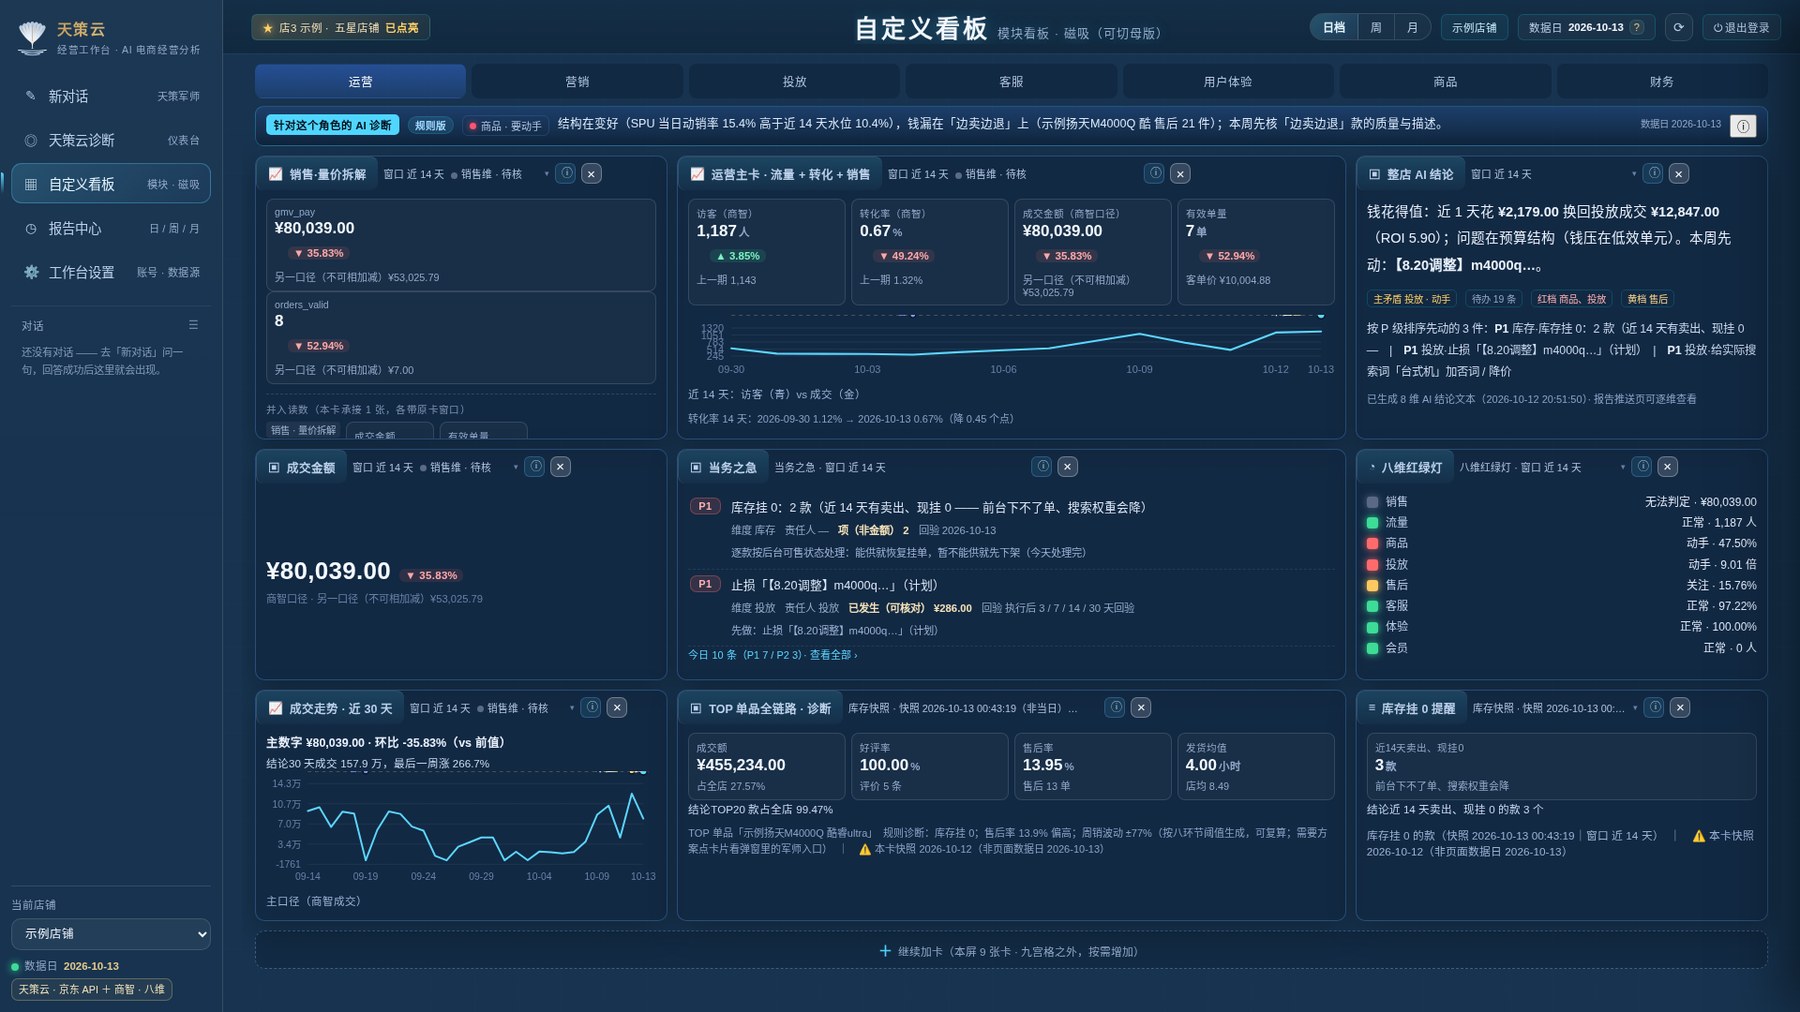The width and height of the screenshot is (1800, 1012).
Task: Expand dropdown arrow on 成交金额 card
Action: pyautogui.click(x=516, y=467)
